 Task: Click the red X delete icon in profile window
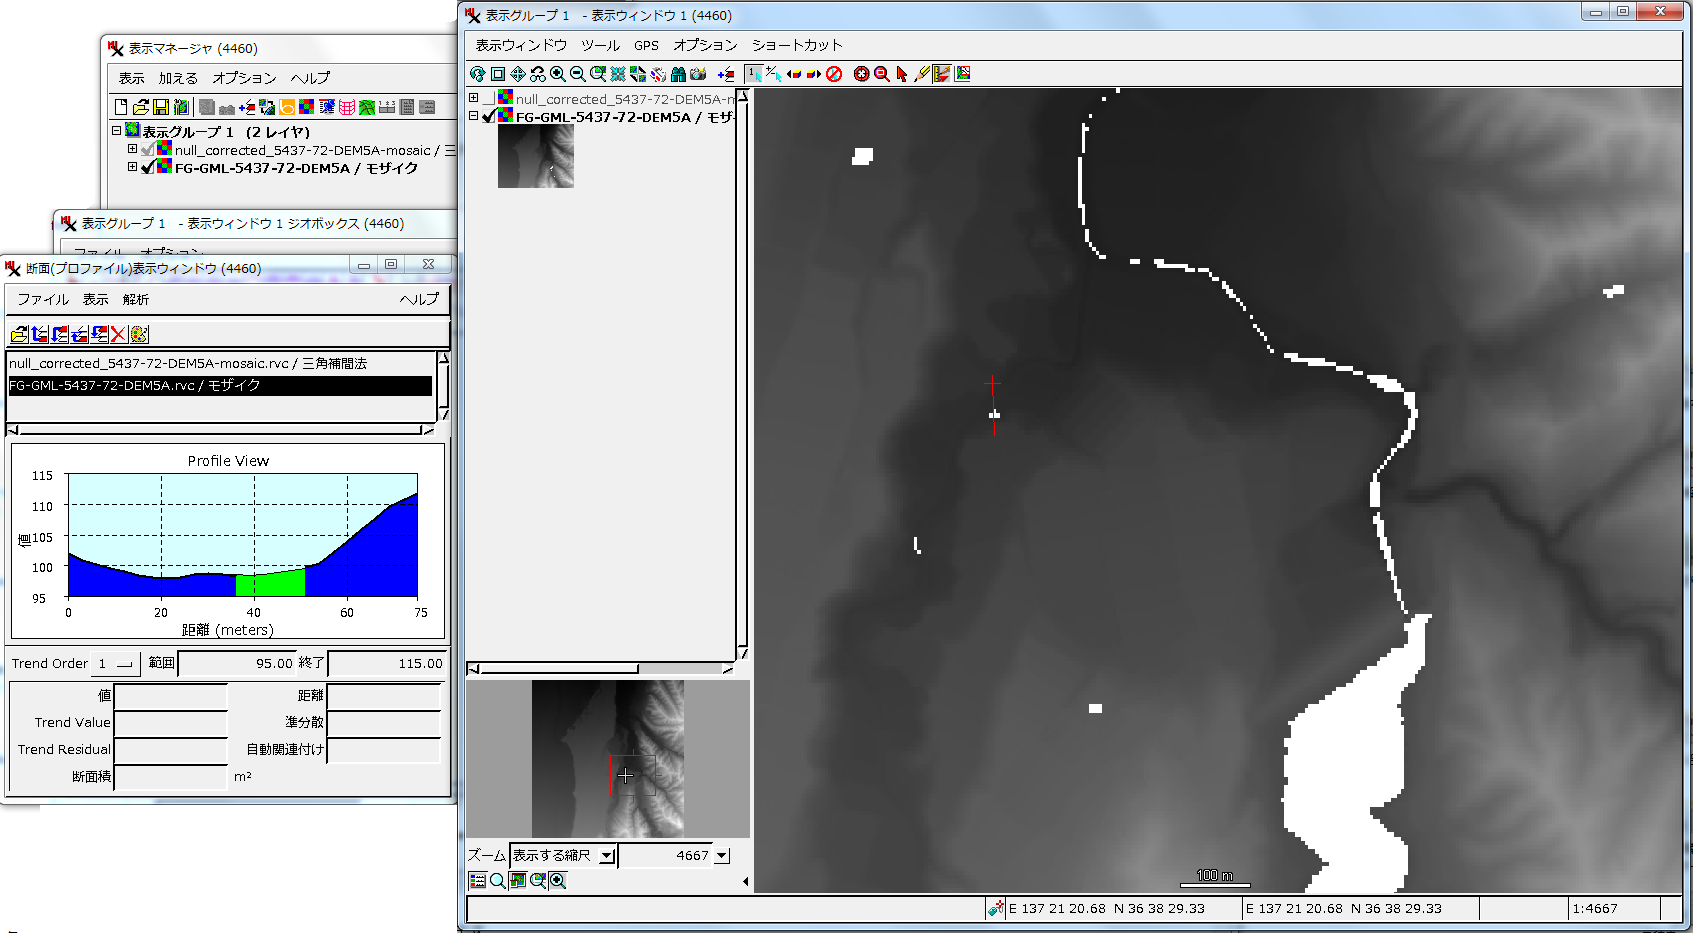coord(118,334)
